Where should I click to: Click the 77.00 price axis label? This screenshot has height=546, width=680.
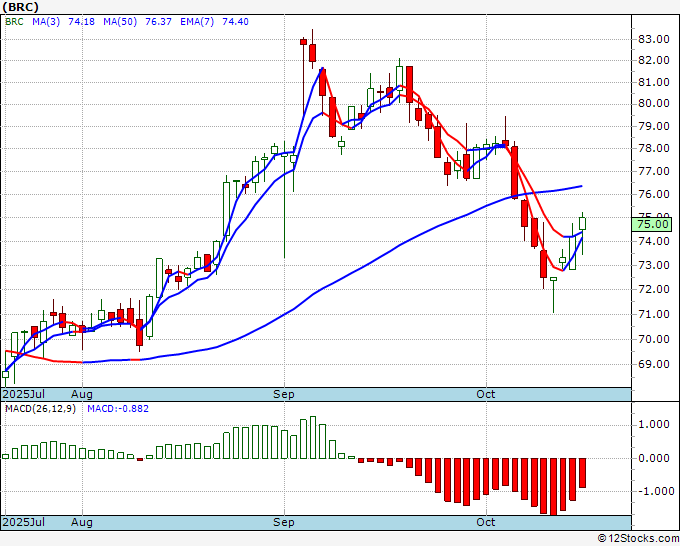tap(654, 171)
